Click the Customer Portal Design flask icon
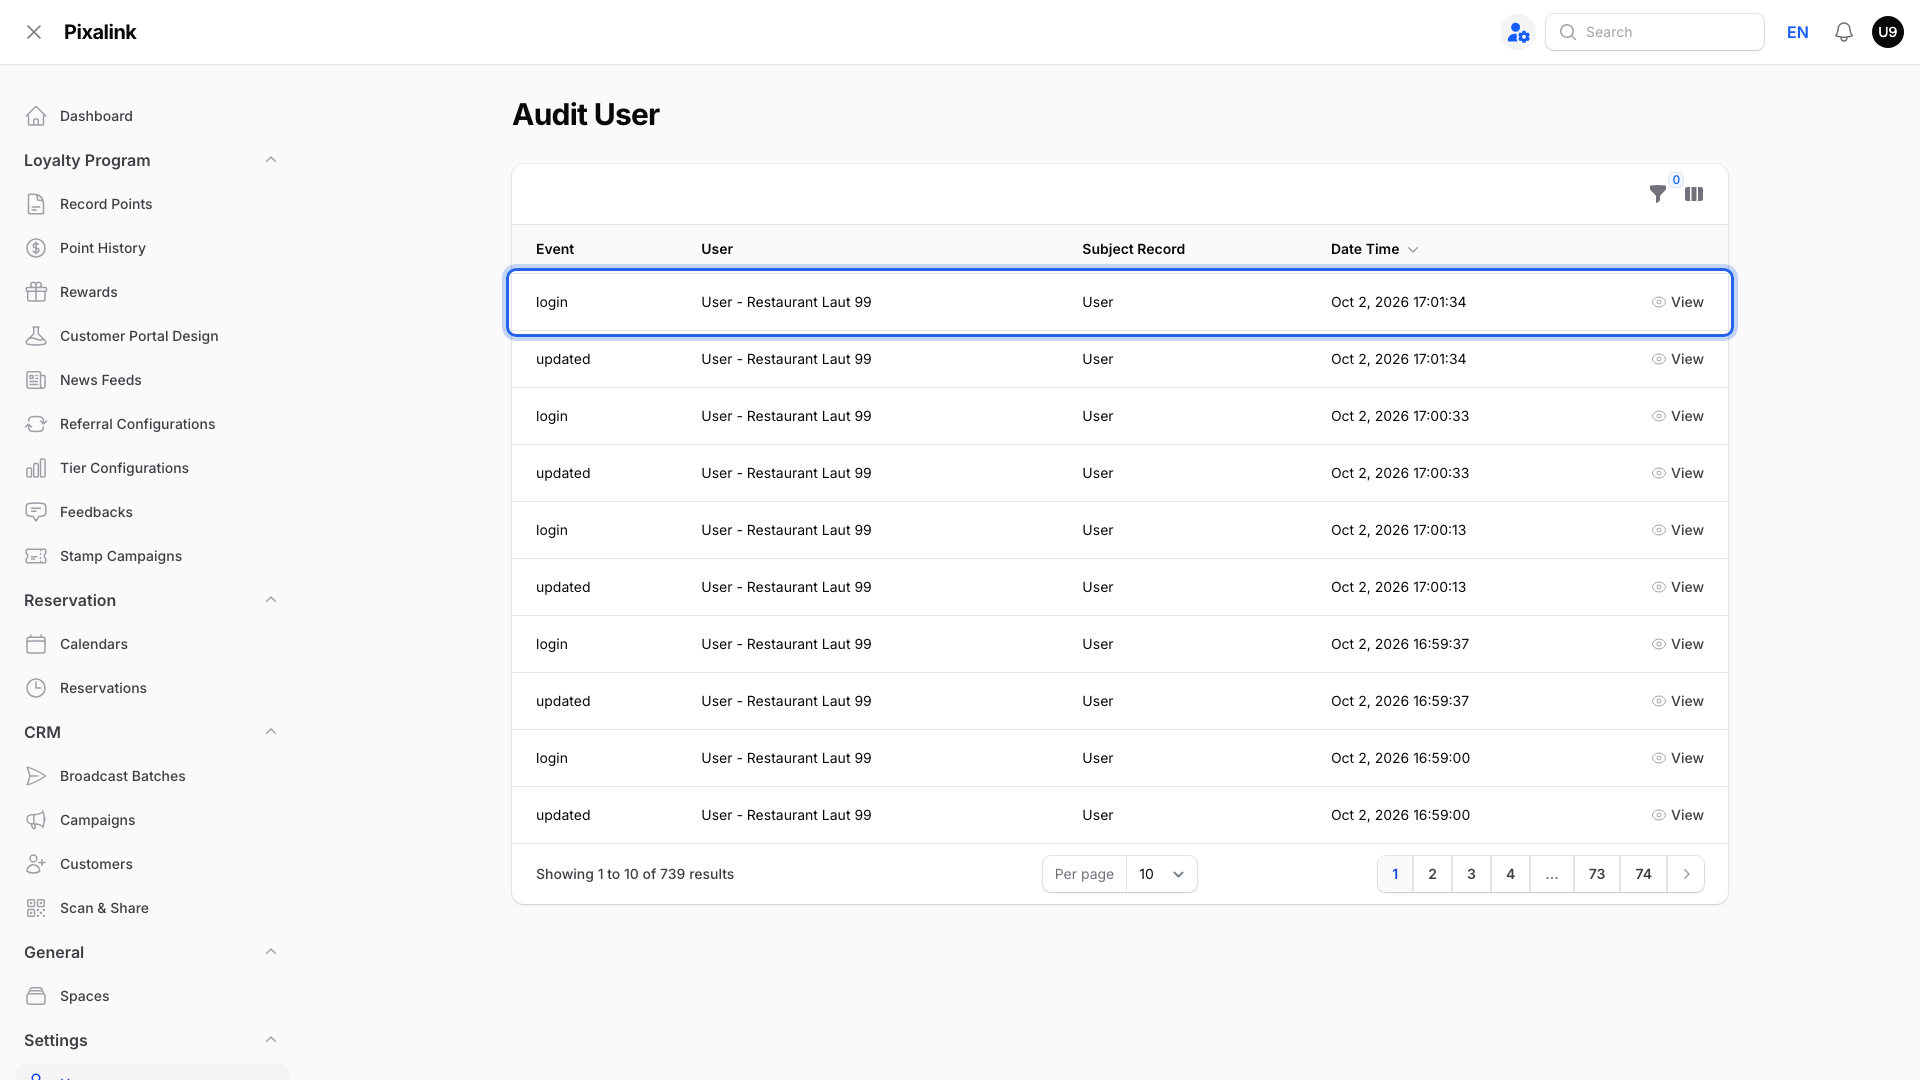The width and height of the screenshot is (1920, 1080). click(x=36, y=336)
